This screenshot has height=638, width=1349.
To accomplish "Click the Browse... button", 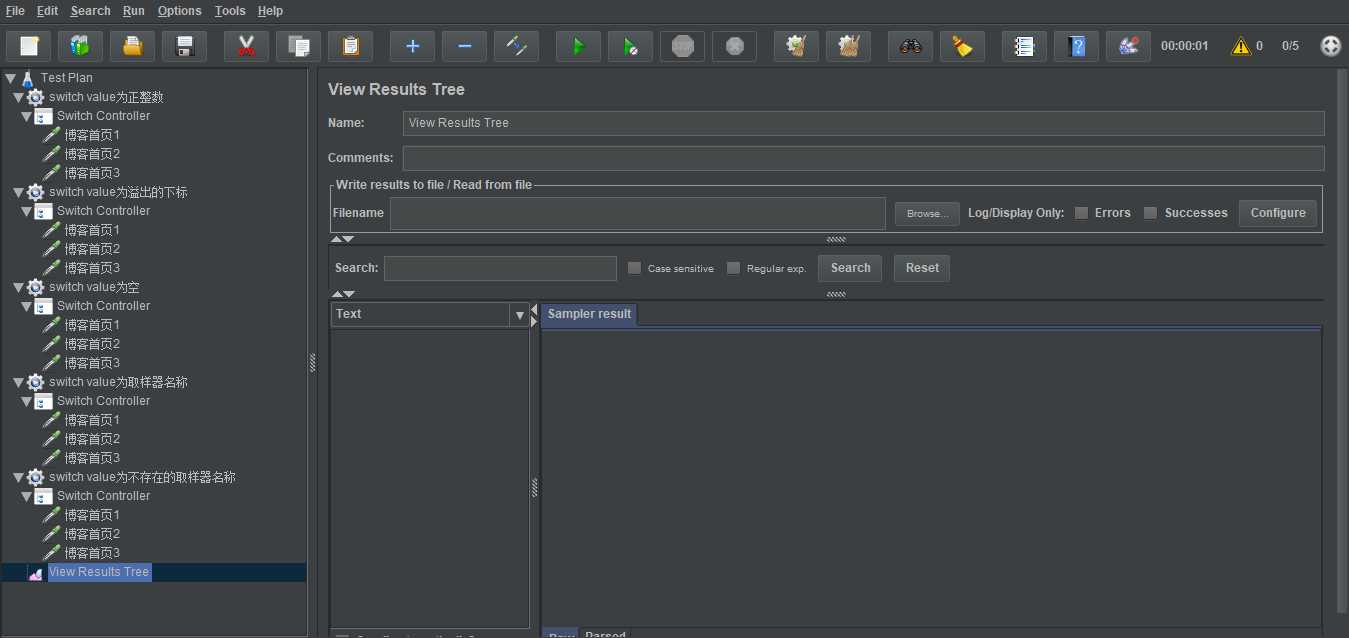I will point(927,214).
